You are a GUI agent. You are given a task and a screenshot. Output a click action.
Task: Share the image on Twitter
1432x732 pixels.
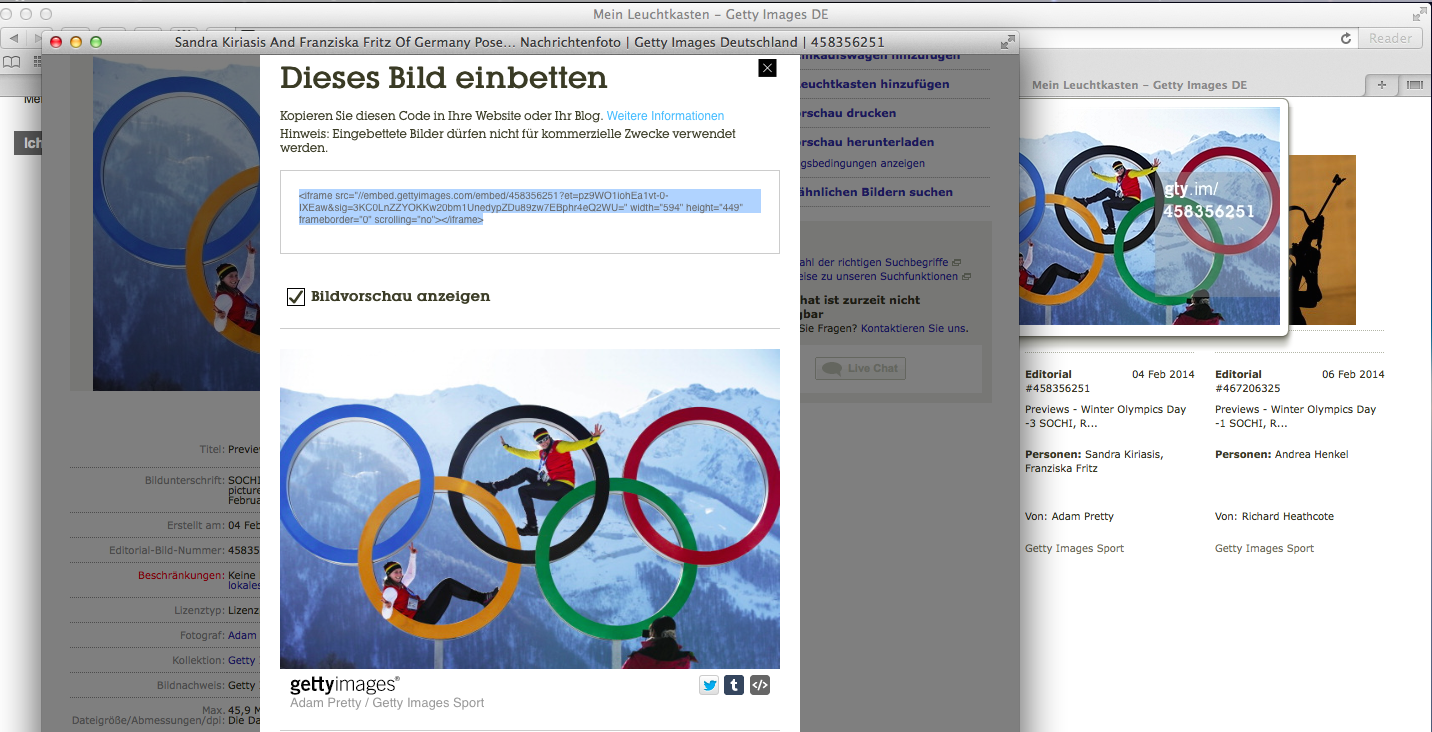point(709,685)
